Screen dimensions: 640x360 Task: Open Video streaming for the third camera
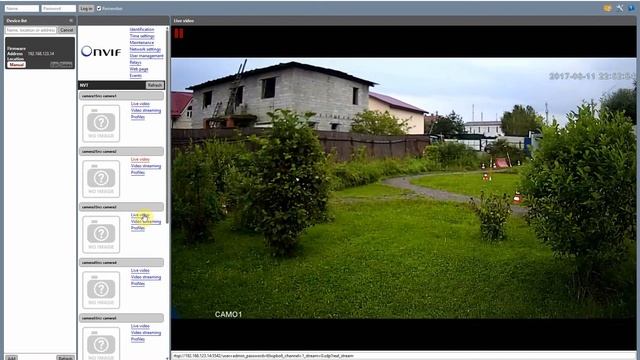coord(146,221)
